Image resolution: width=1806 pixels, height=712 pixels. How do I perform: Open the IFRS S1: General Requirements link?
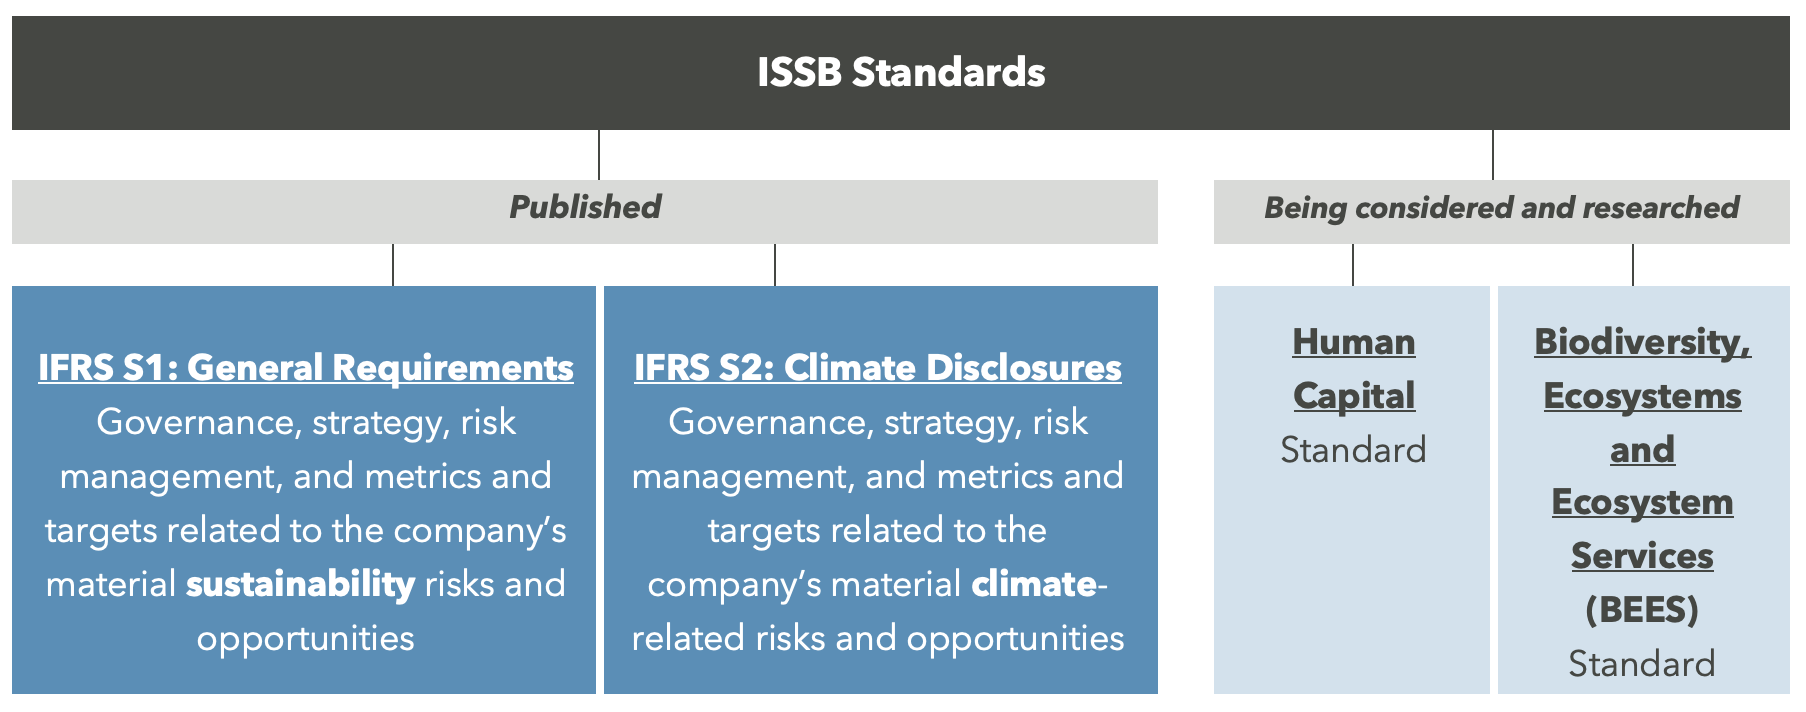pyautogui.click(x=306, y=367)
